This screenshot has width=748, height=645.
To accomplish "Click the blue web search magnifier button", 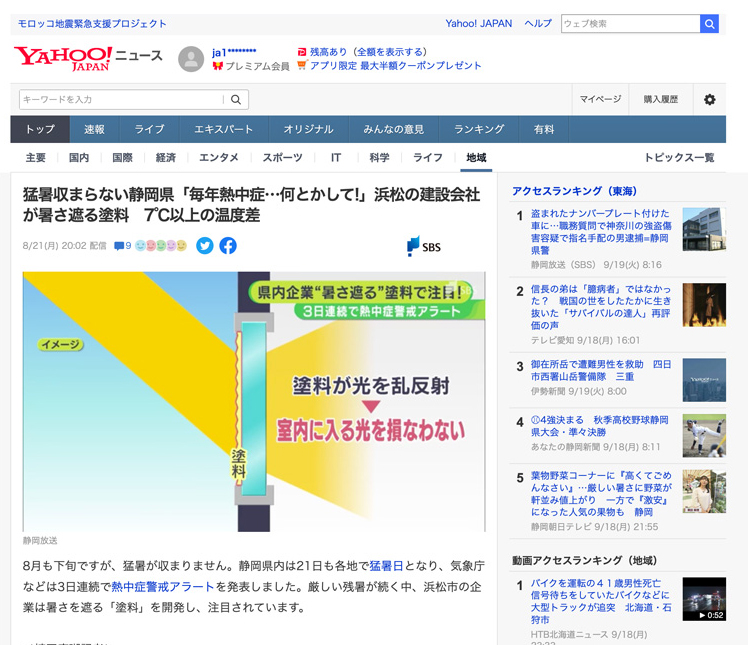I will pyautogui.click(x=709, y=24).
